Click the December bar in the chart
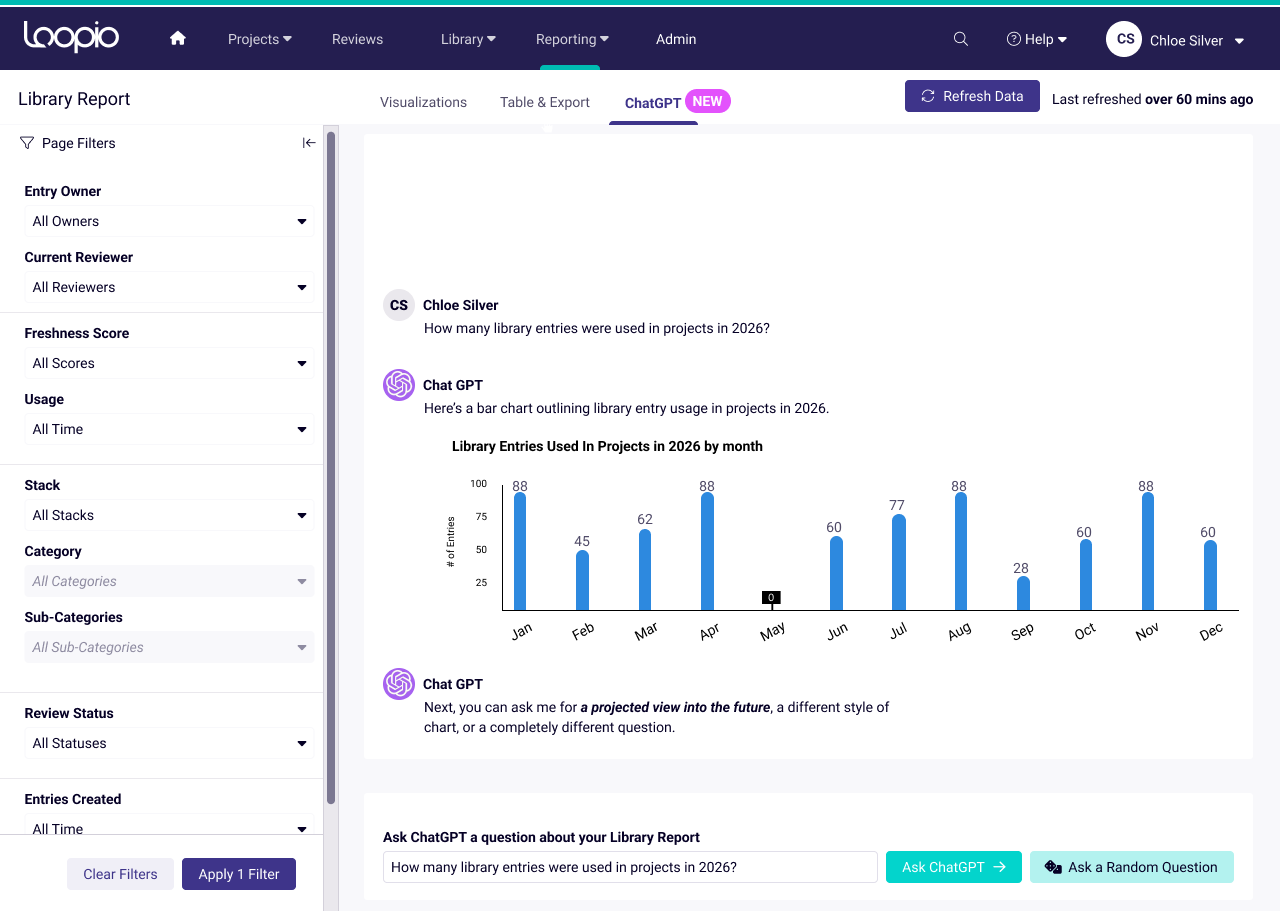Viewport: 1280px width, 911px height. coord(1210,575)
